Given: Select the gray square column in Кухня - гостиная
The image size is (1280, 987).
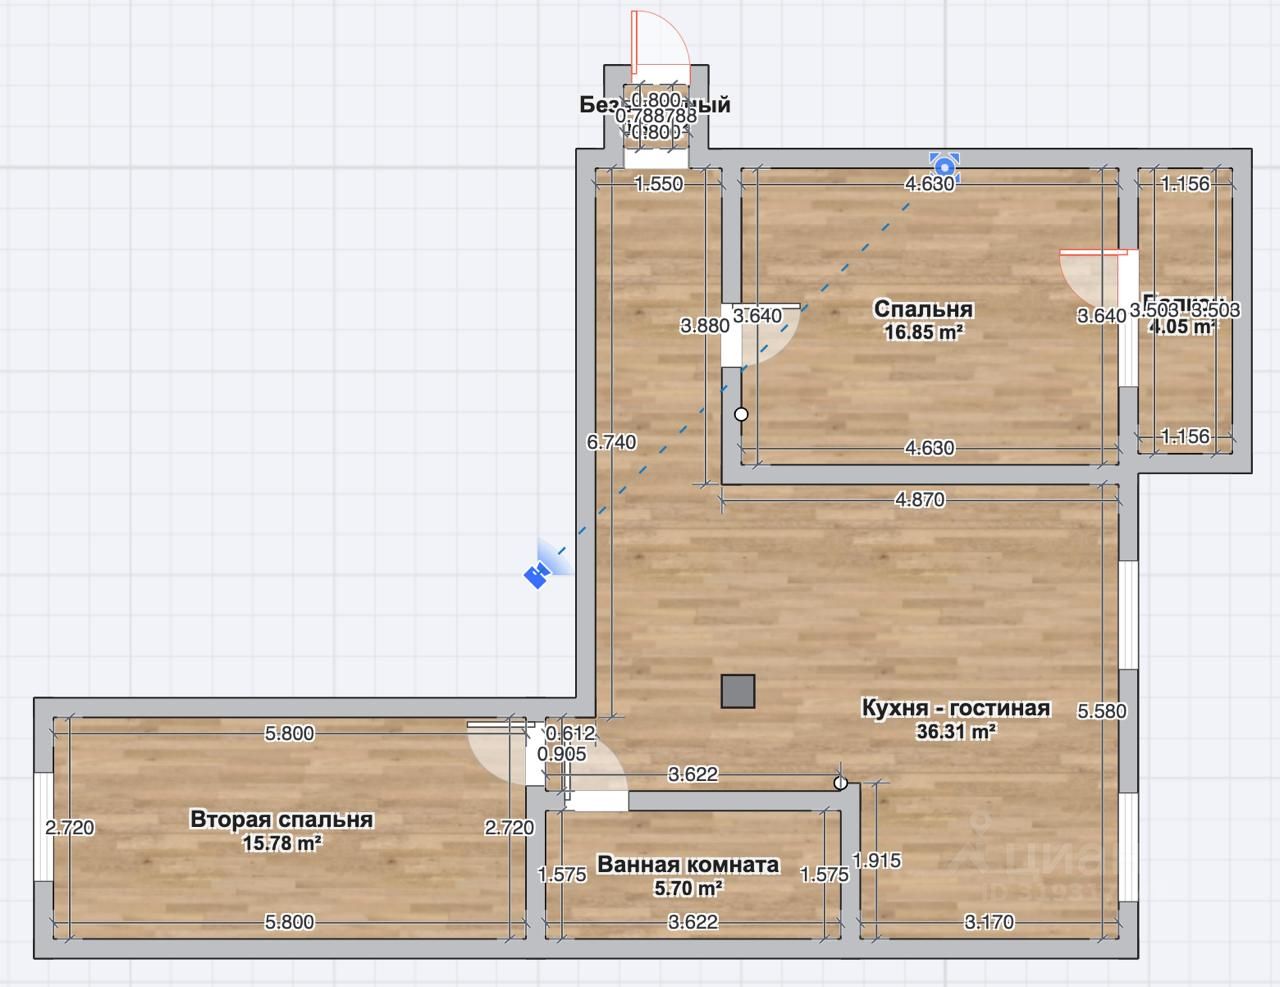Looking at the screenshot, I should coord(738,691).
